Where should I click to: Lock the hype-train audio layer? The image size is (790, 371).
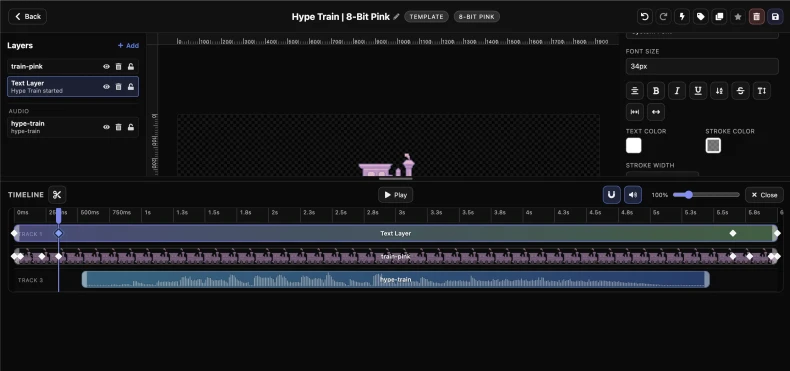pyautogui.click(x=130, y=127)
